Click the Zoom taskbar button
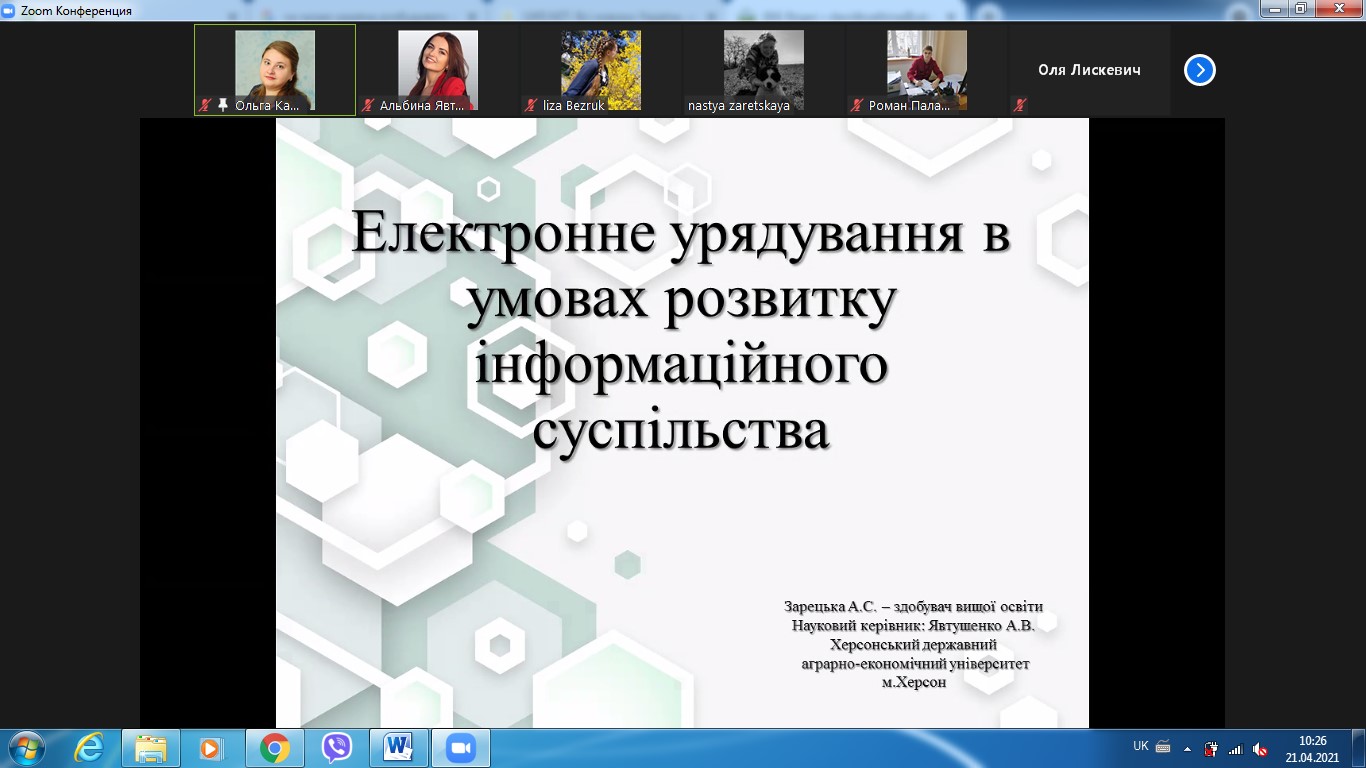 (460, 748)
